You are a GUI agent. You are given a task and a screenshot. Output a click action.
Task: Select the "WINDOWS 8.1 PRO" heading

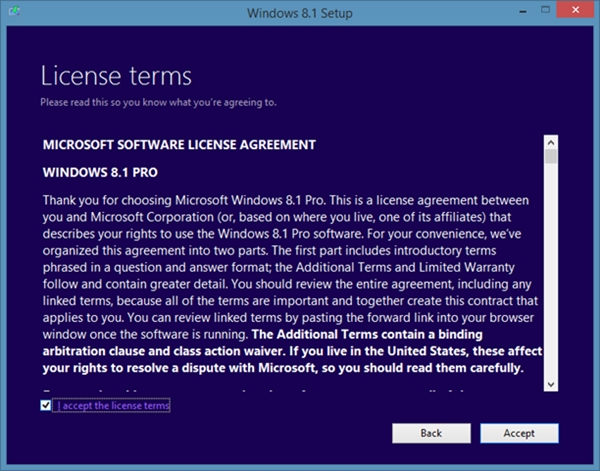coord(99,171)
